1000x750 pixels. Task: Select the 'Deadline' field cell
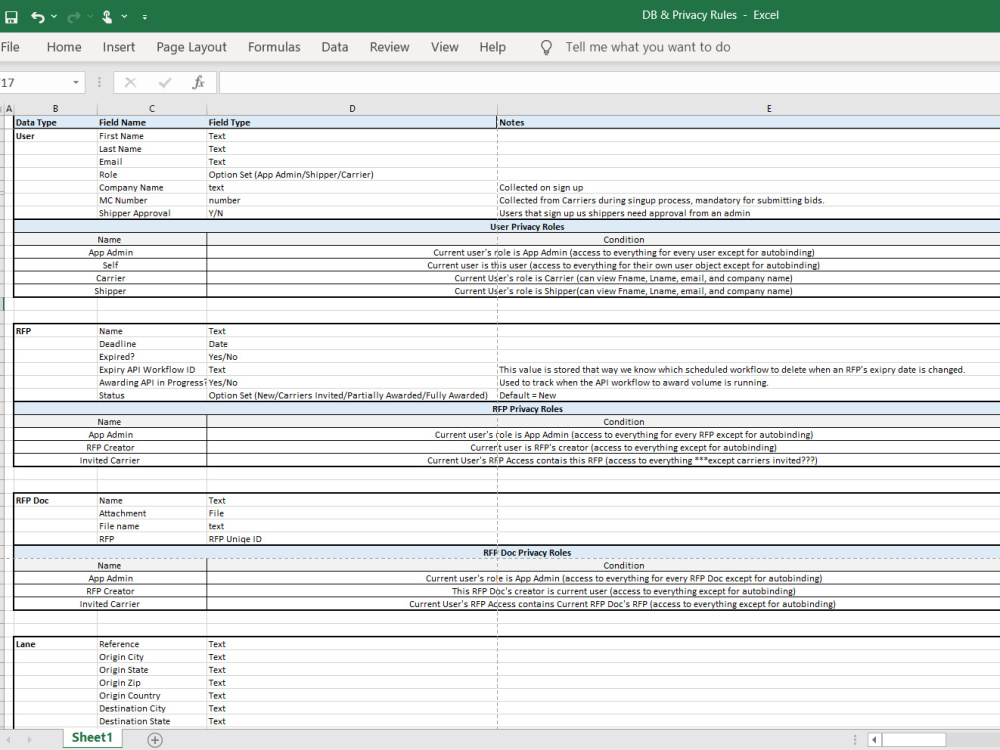click(152, 344)
